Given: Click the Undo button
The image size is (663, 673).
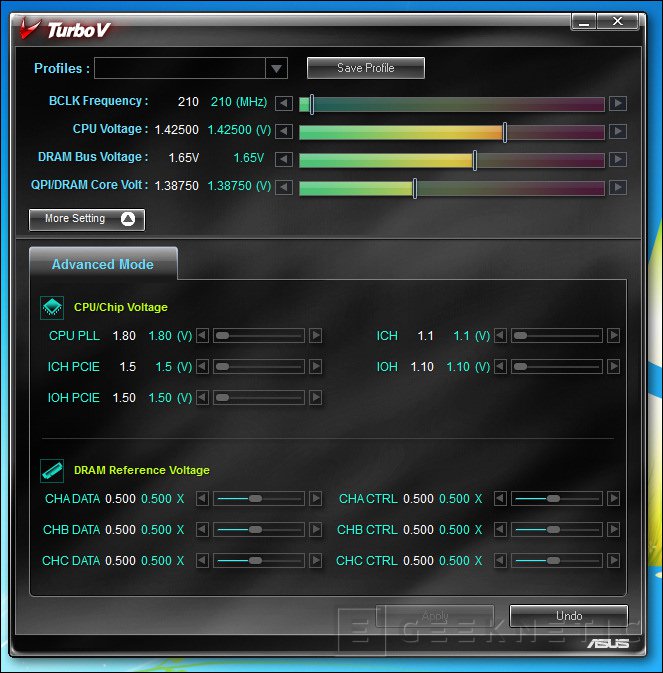Looking at the screenshot, I should 569,616.
